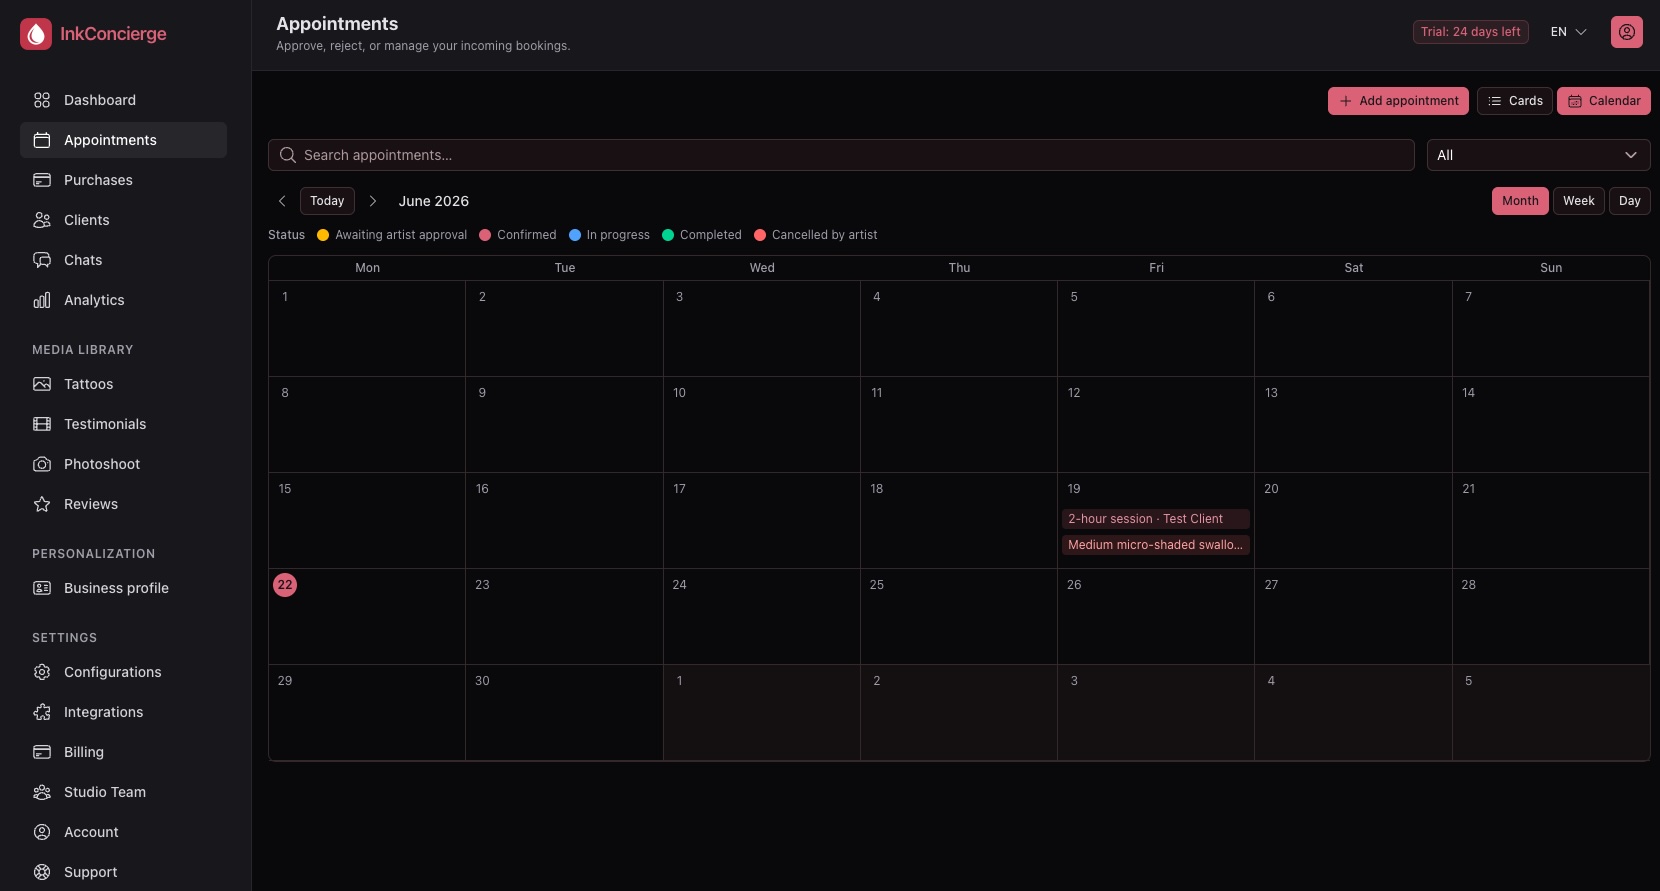This screenshot has height=891, width=1660.
Task: Open the Clients menu item
Action: click(123, 220)
